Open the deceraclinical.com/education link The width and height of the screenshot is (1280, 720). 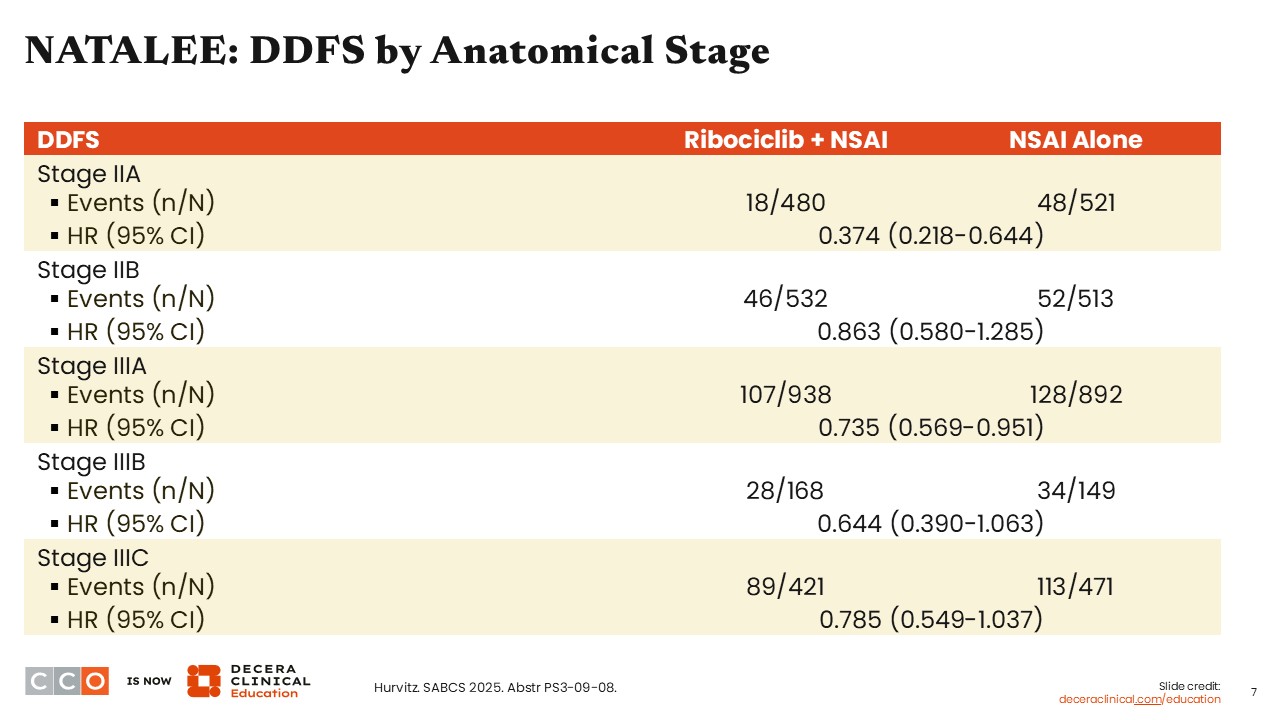[x=1139, y=699]
